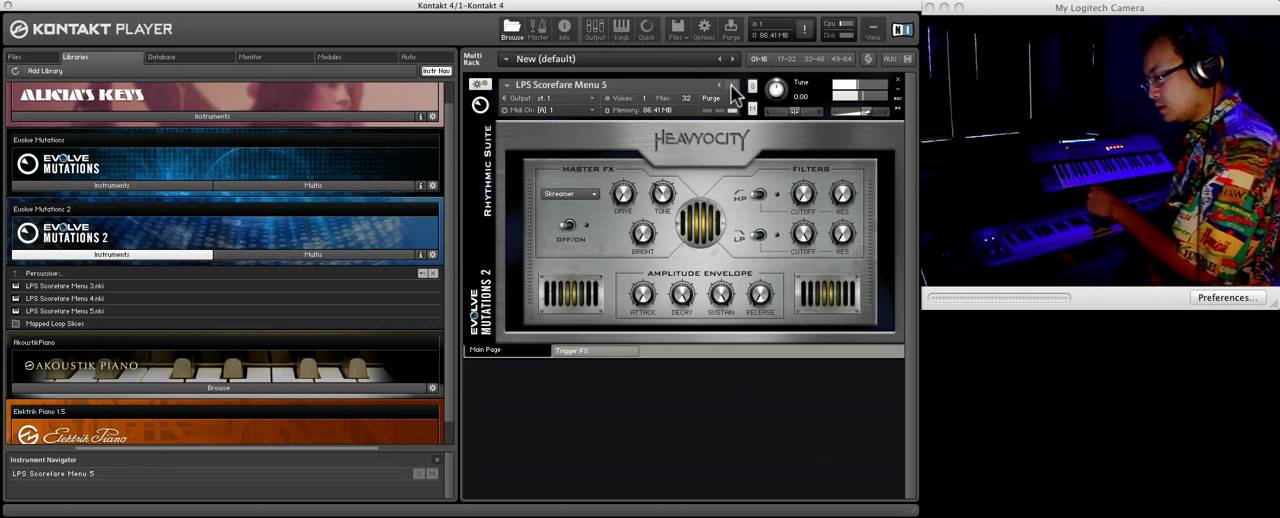Screen dimensions: 1280x518
Task: Open settings gear for Alicia's Keys
Action: coord(433,116)
